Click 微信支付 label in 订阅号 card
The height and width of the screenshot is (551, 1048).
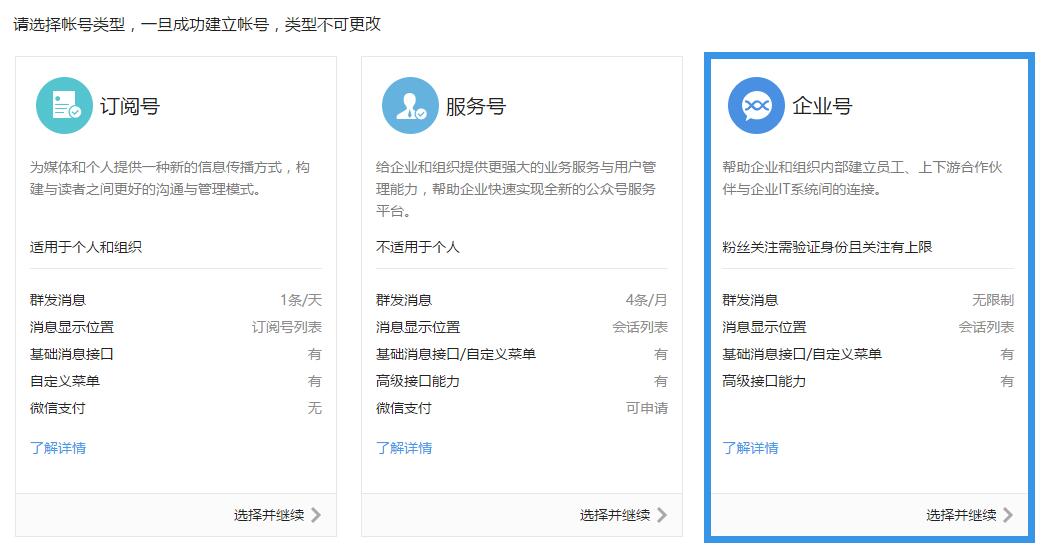pos(57,408)
